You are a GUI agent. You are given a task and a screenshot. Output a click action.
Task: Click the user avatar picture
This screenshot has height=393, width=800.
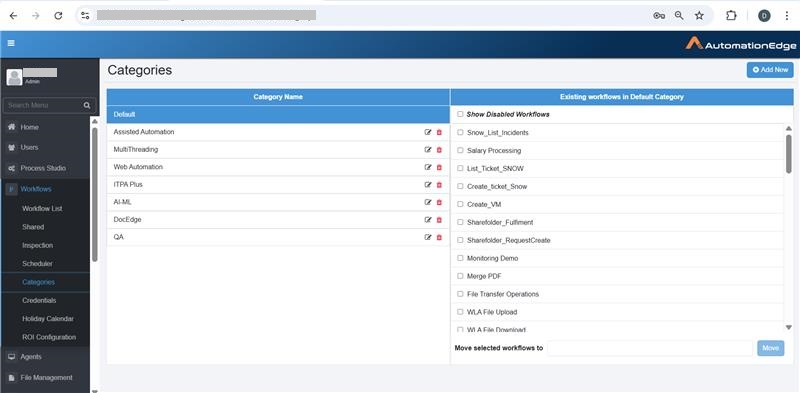click(14, 77)
